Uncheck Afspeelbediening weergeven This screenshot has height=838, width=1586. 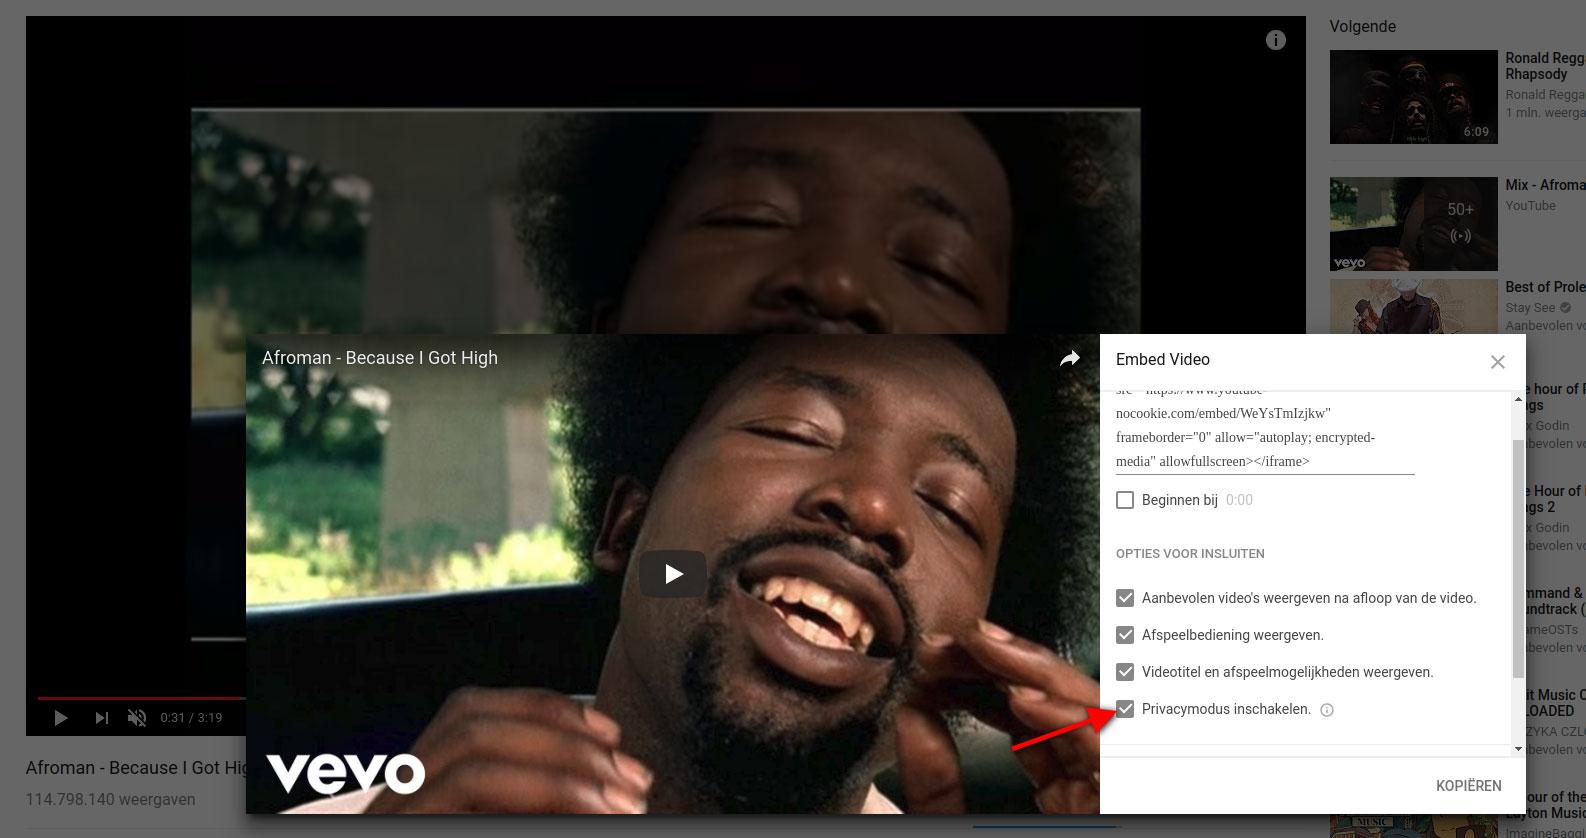click(1125, 635)
